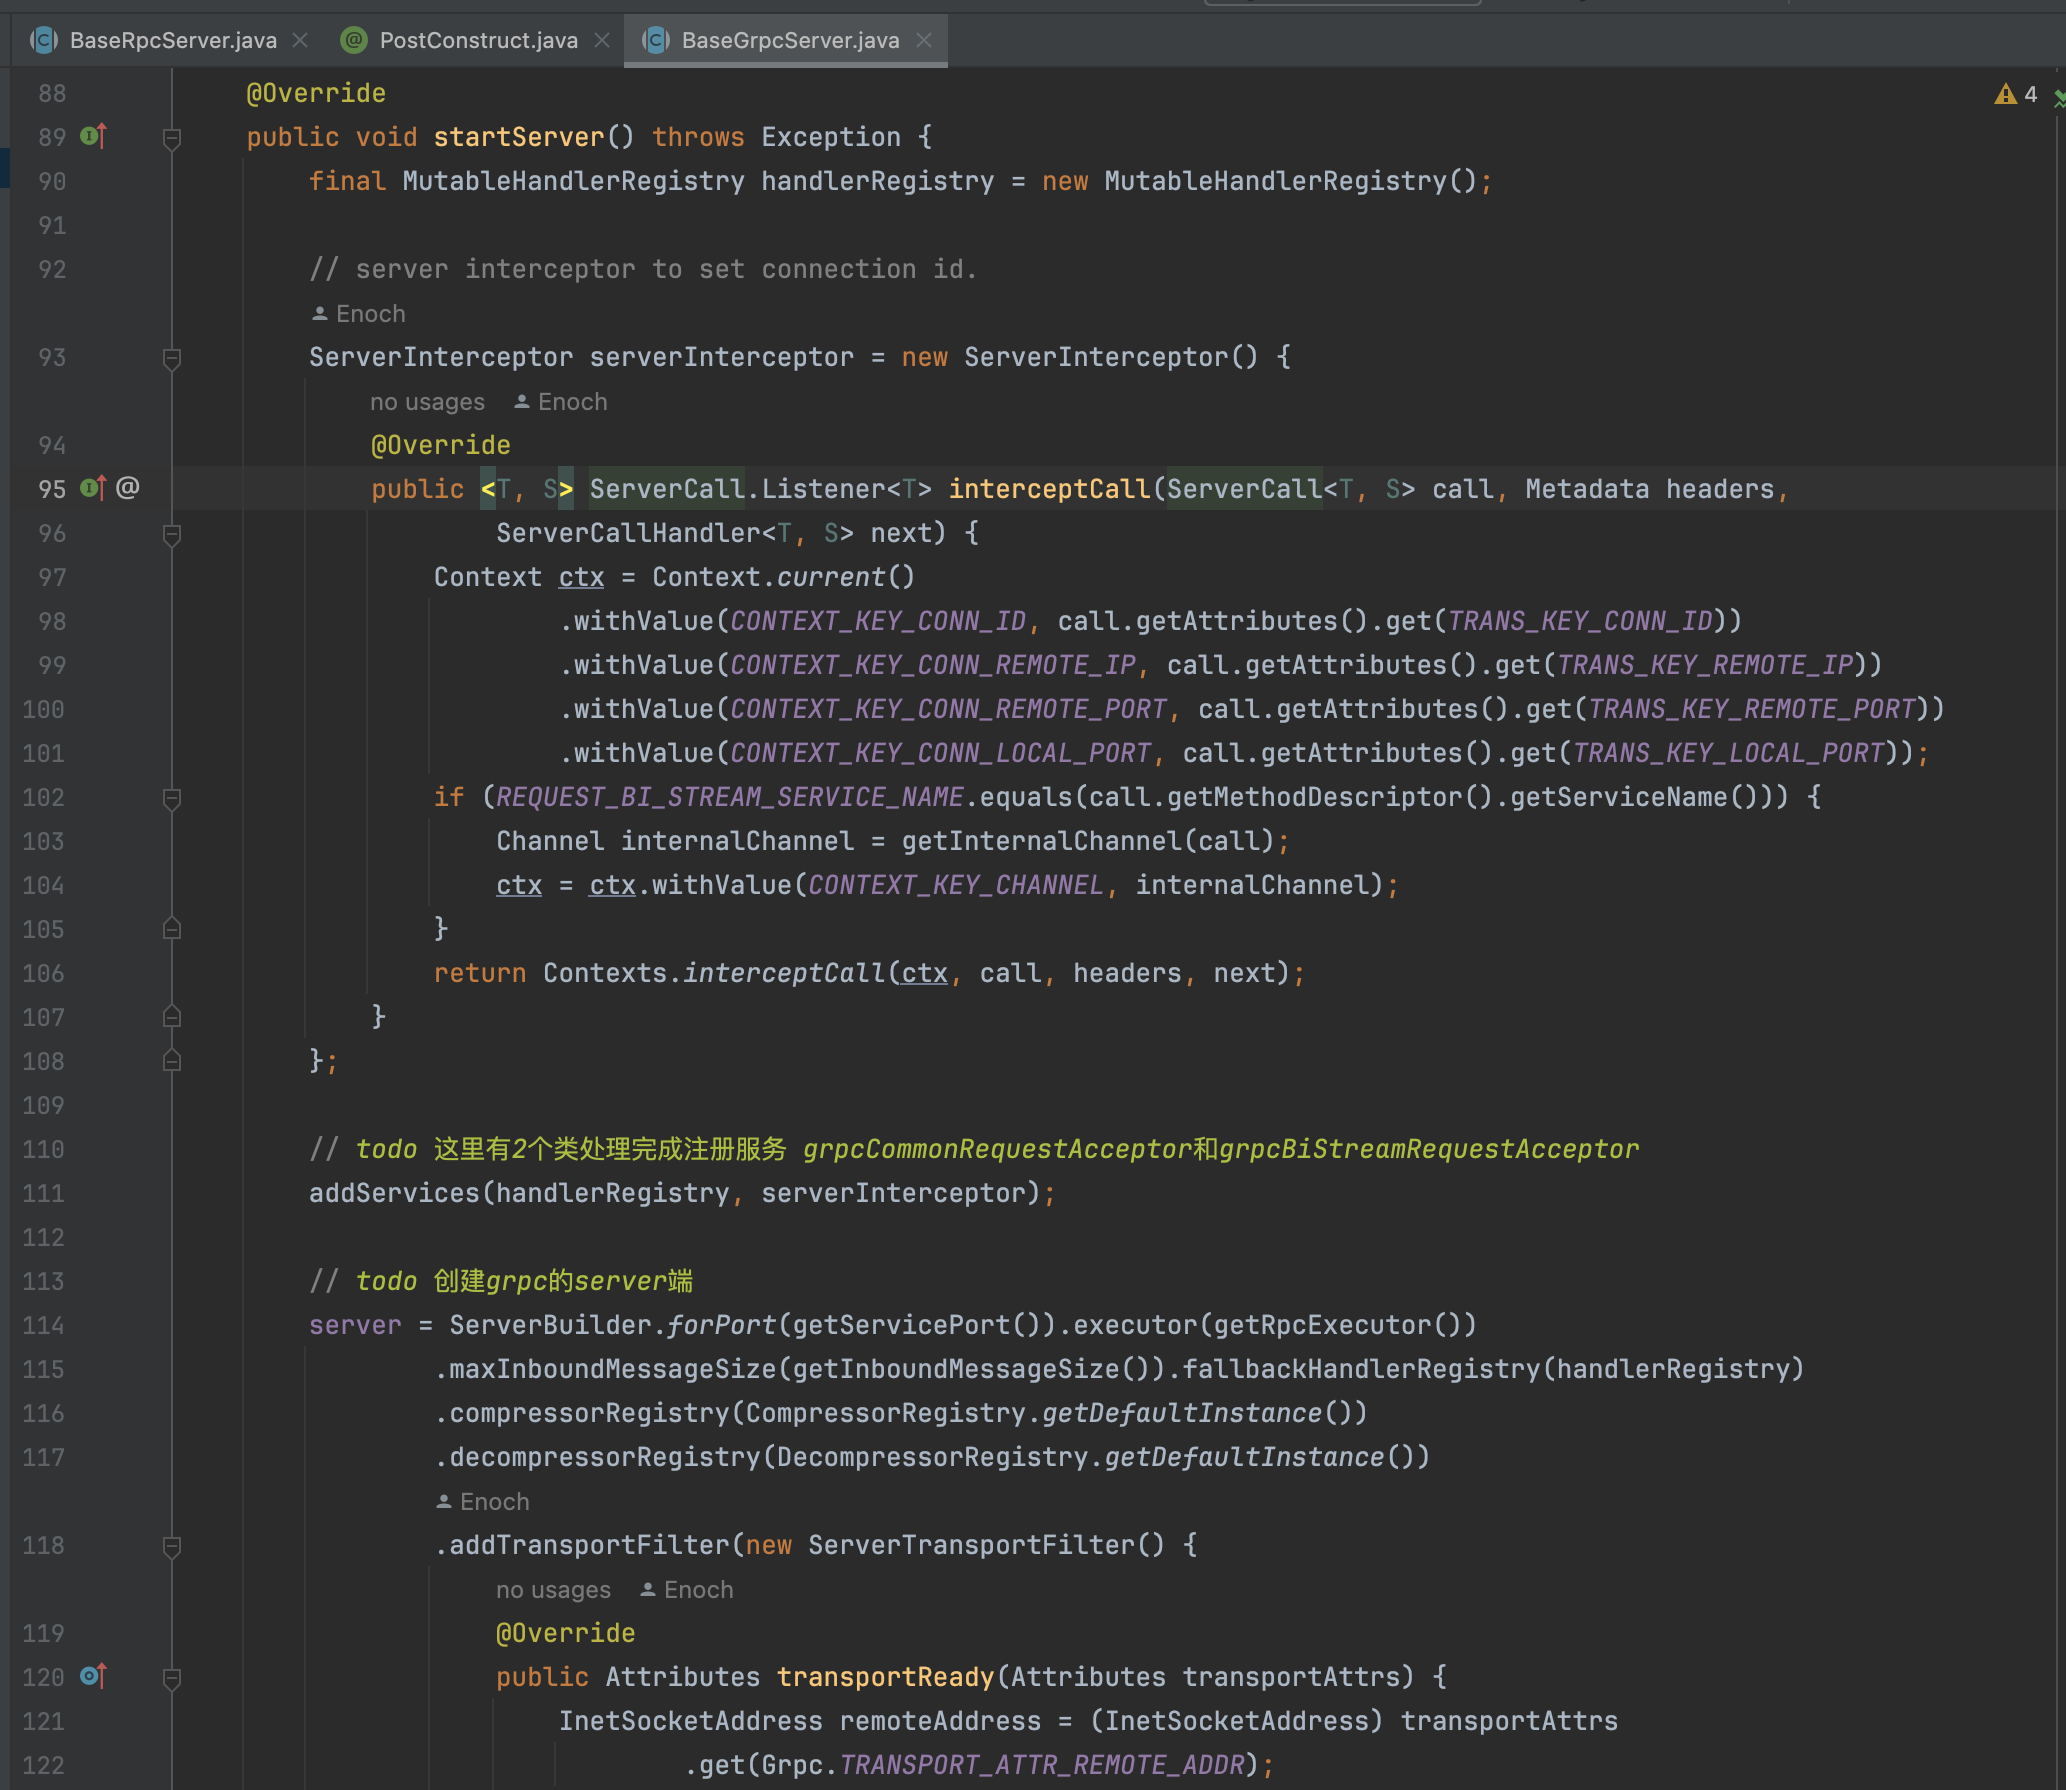Viewport: 2066px width, 1790px height.
Task: Click fallbackHandlerRegistry call on line 115
Action: tap(1362, 1369)
